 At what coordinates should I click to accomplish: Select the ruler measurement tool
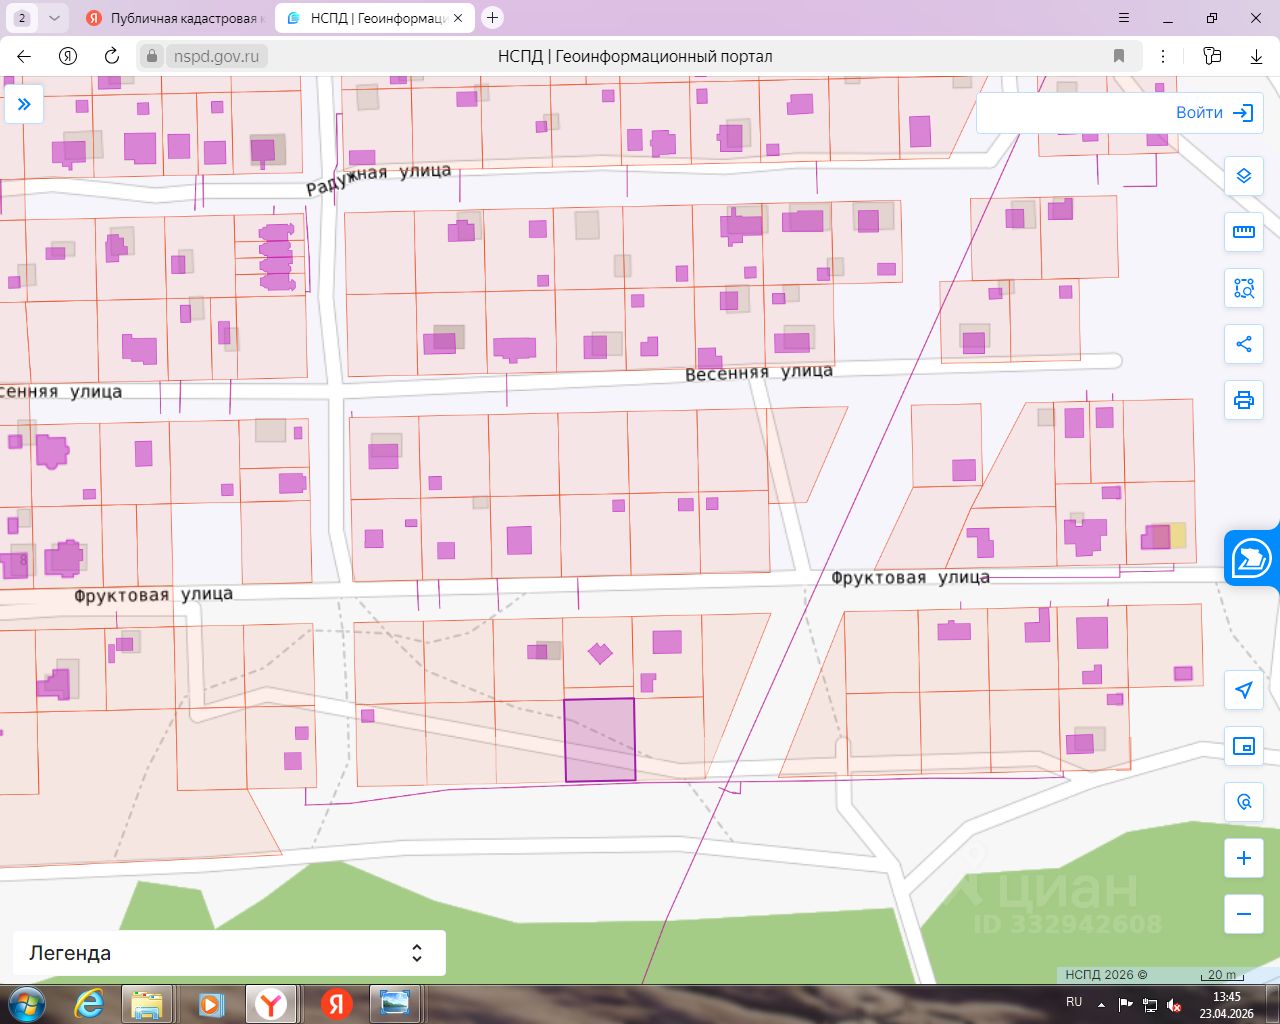pyautogui.click(x=1244, y=232)
